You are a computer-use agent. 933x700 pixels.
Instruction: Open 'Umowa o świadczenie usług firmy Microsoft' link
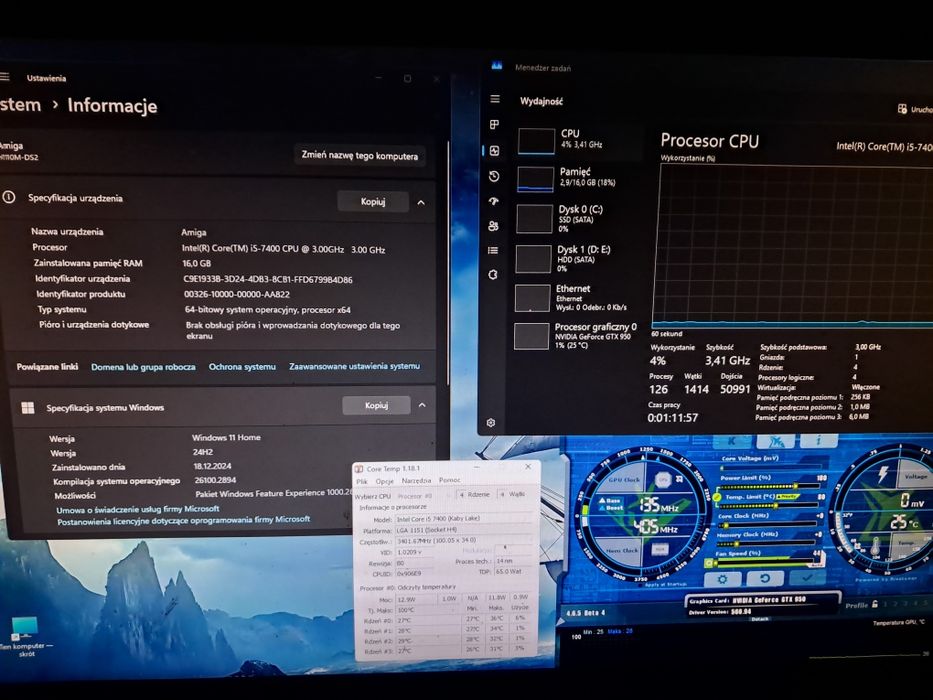138,510
